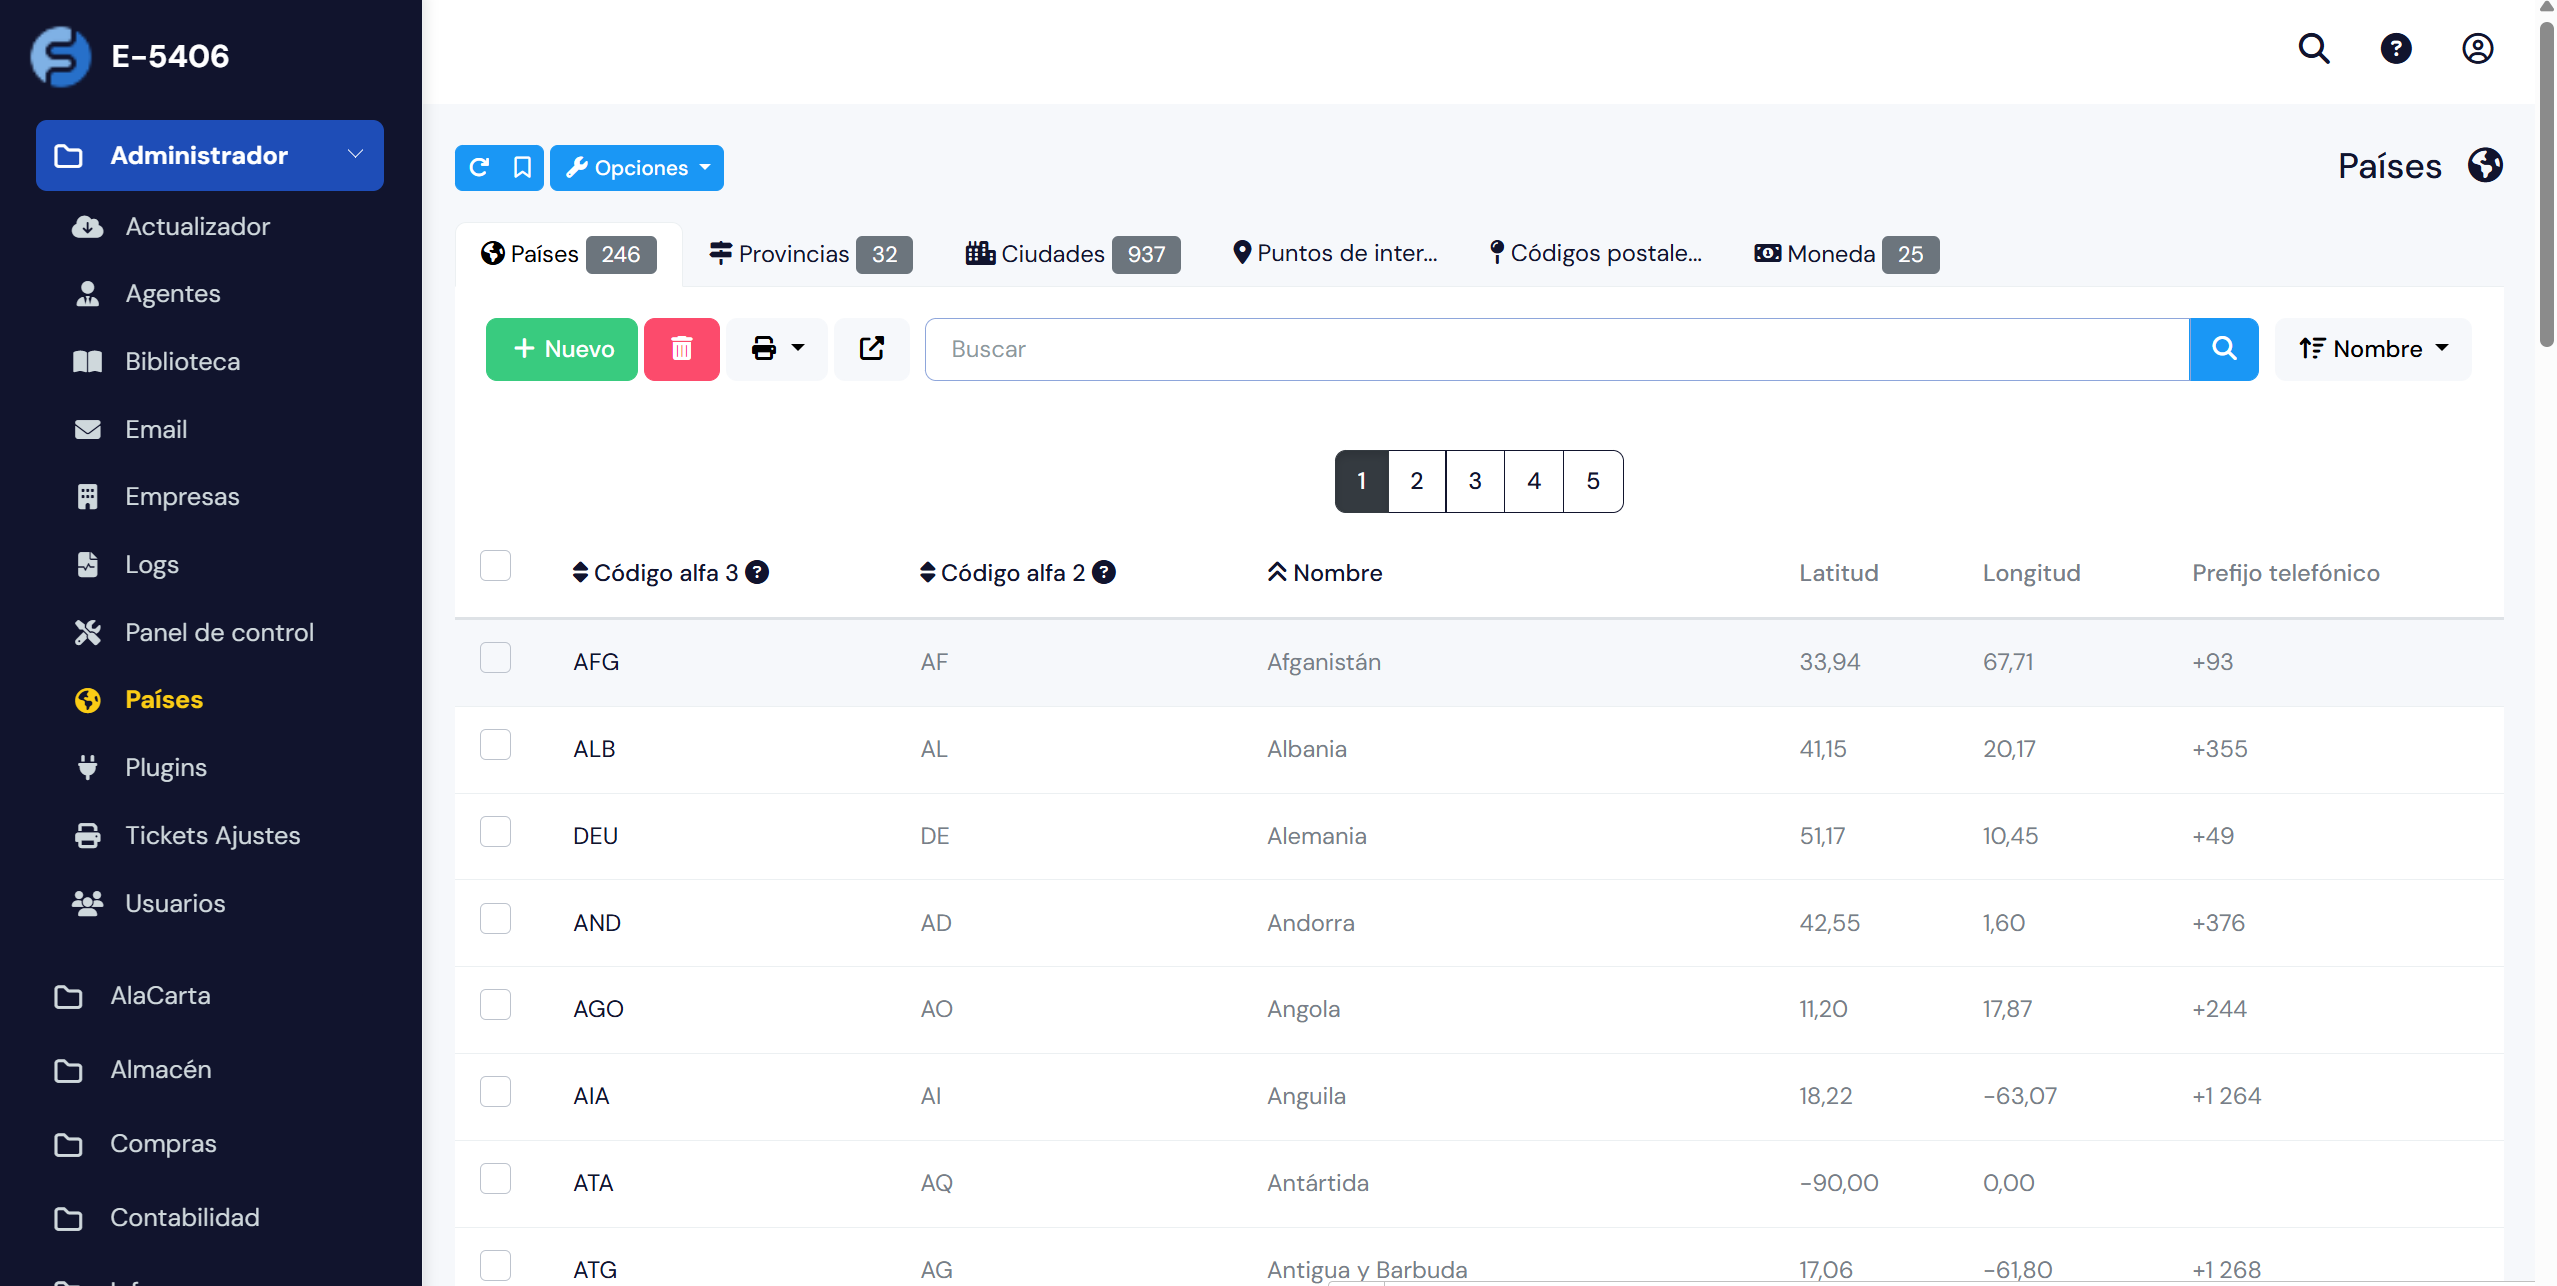2557x1286 pixels.
Task: Click the external link export icon
Action: (x=871, y=349)
